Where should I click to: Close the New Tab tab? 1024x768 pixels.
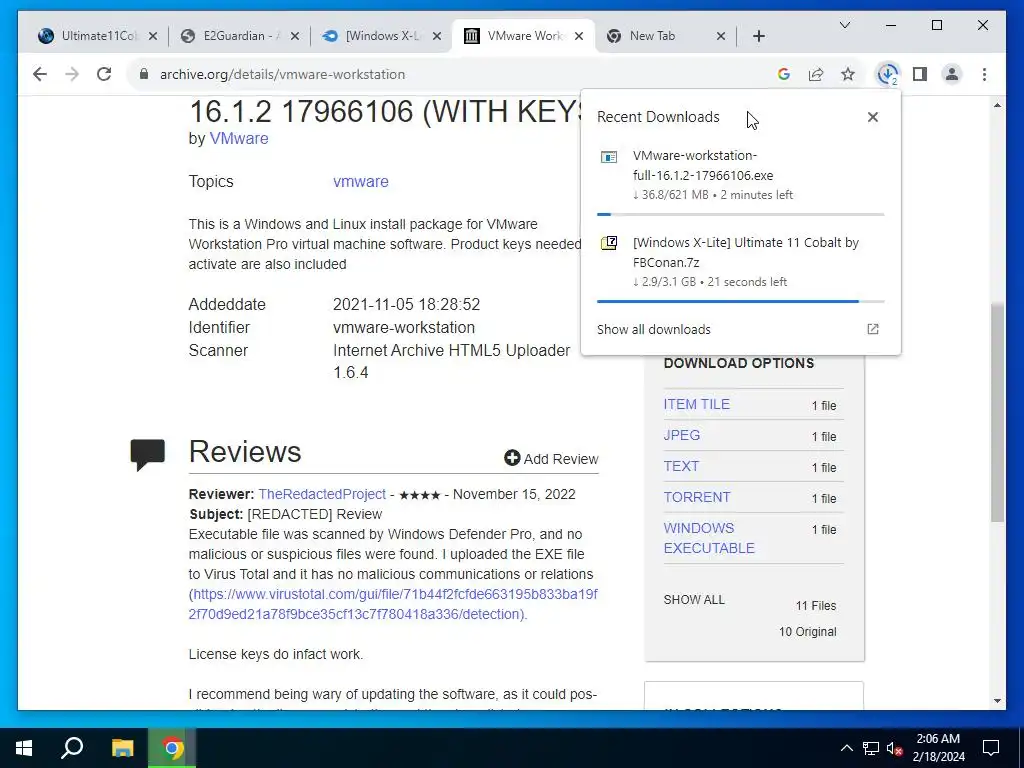720,36
